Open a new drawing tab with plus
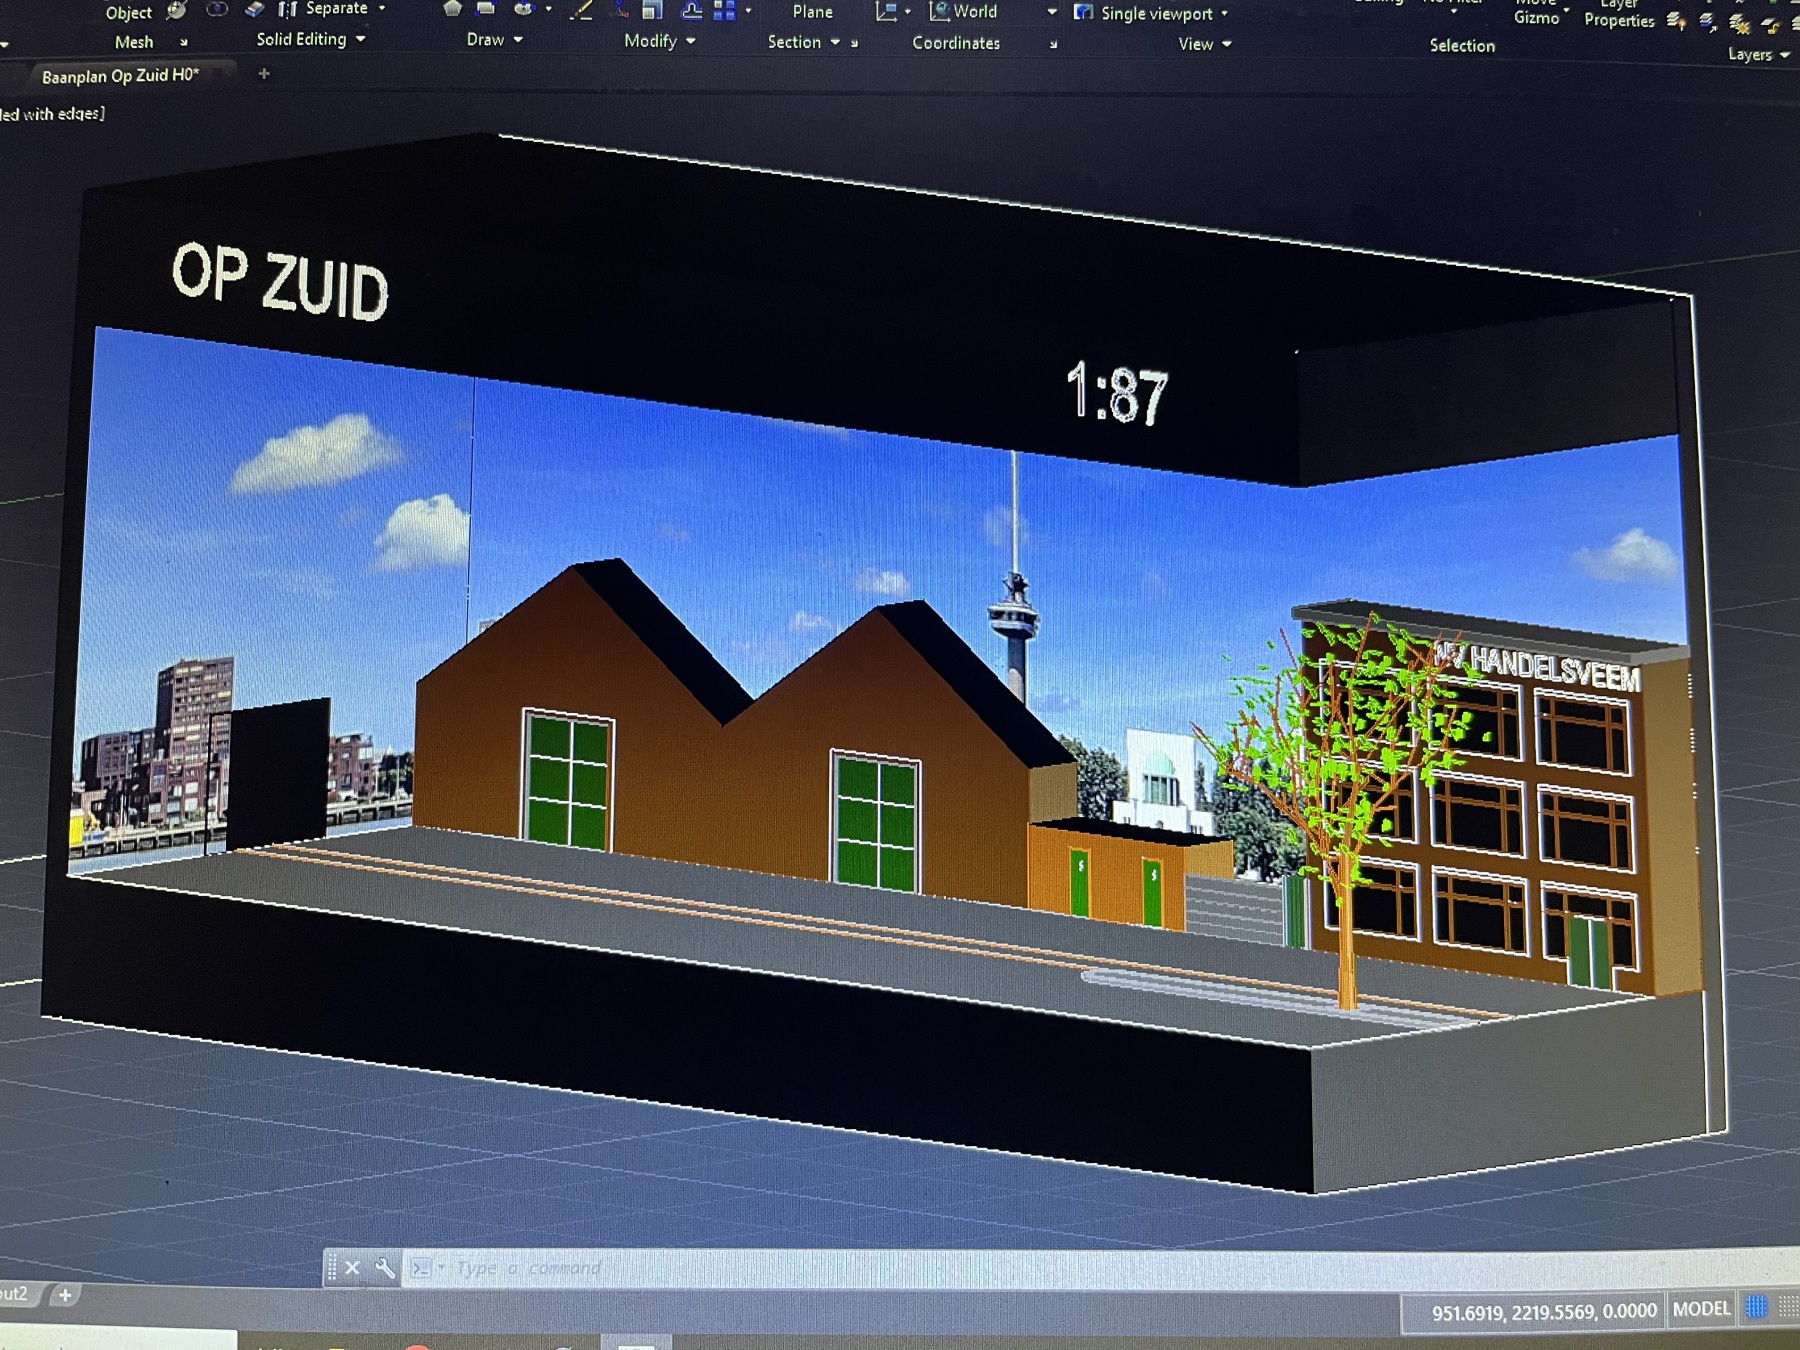 tap(264, 73)
